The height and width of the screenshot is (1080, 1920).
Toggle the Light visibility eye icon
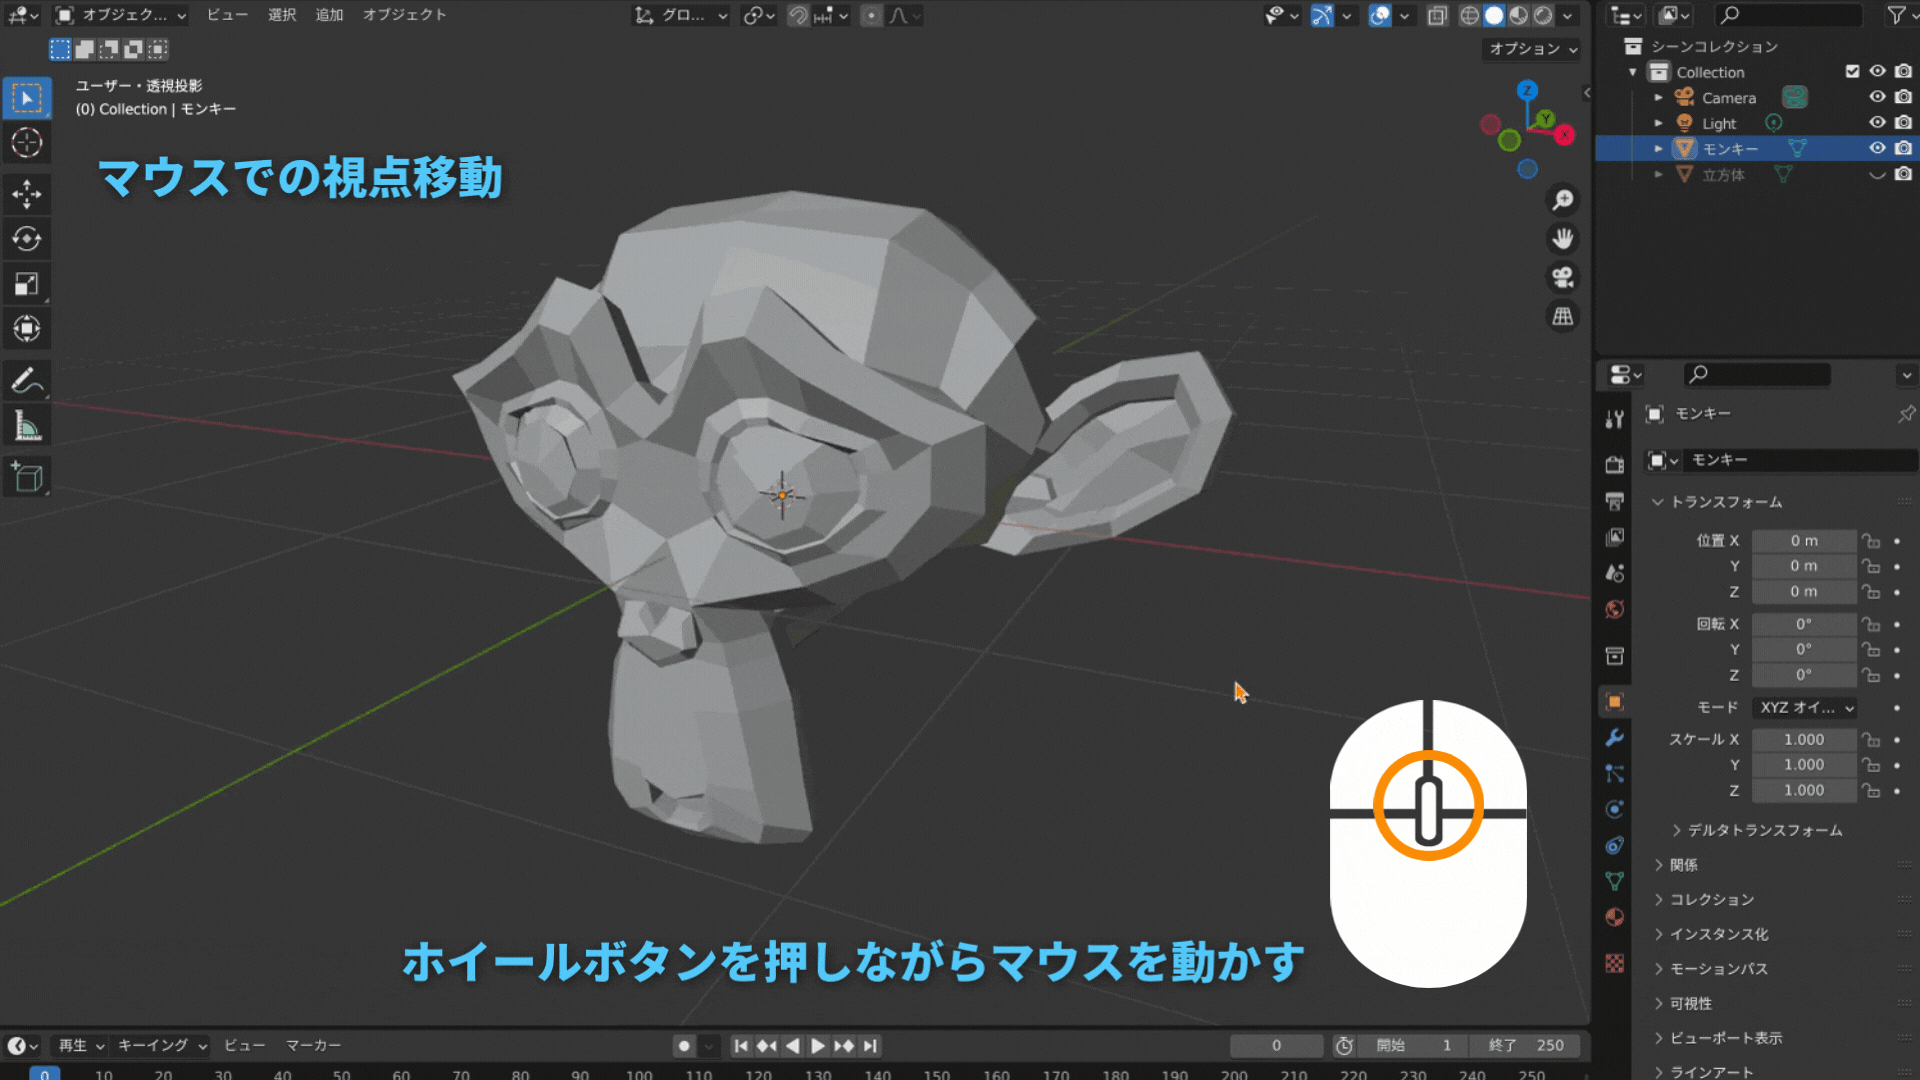1877,122
